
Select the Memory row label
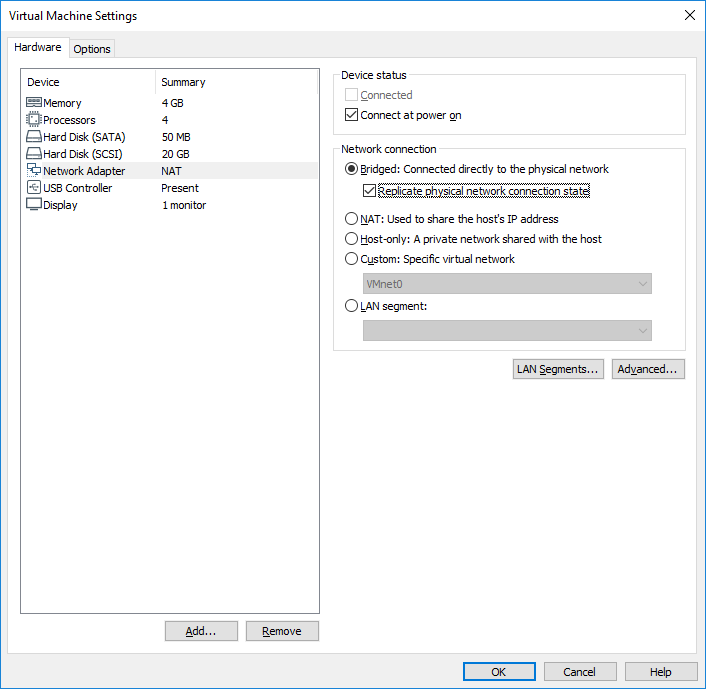pyautogui.click(x=62, y=103)
